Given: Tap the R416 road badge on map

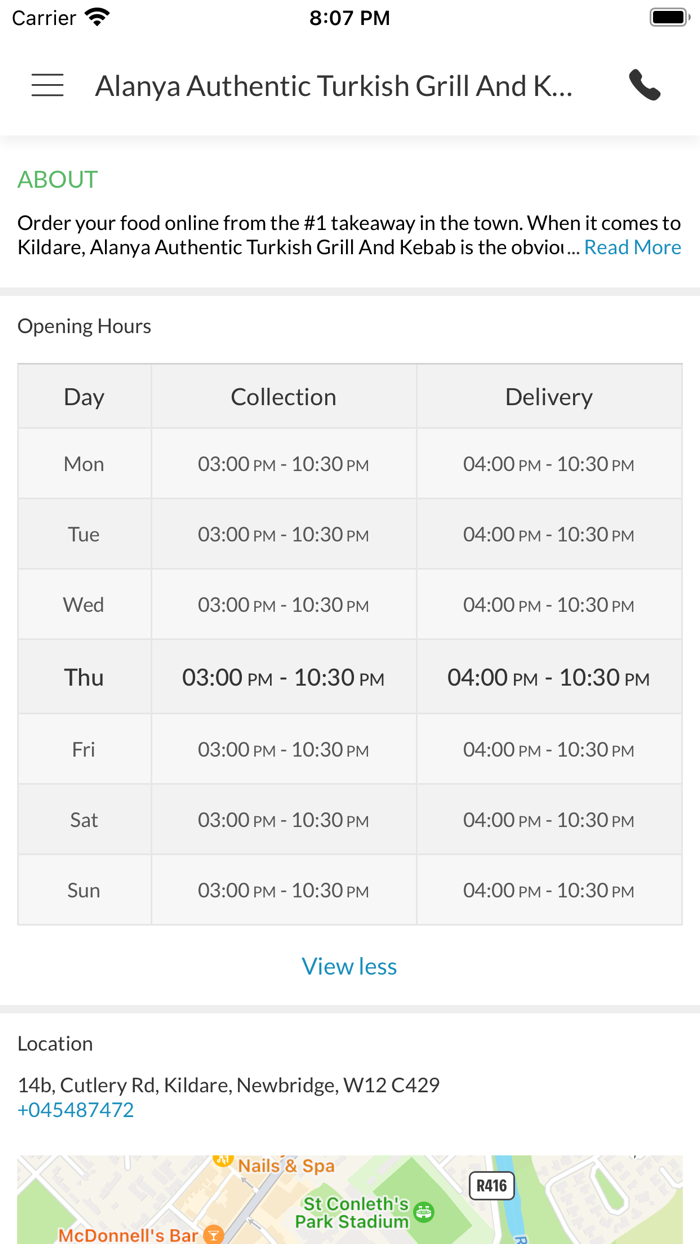Looking at the screenshot, I should click(491, 1186).
